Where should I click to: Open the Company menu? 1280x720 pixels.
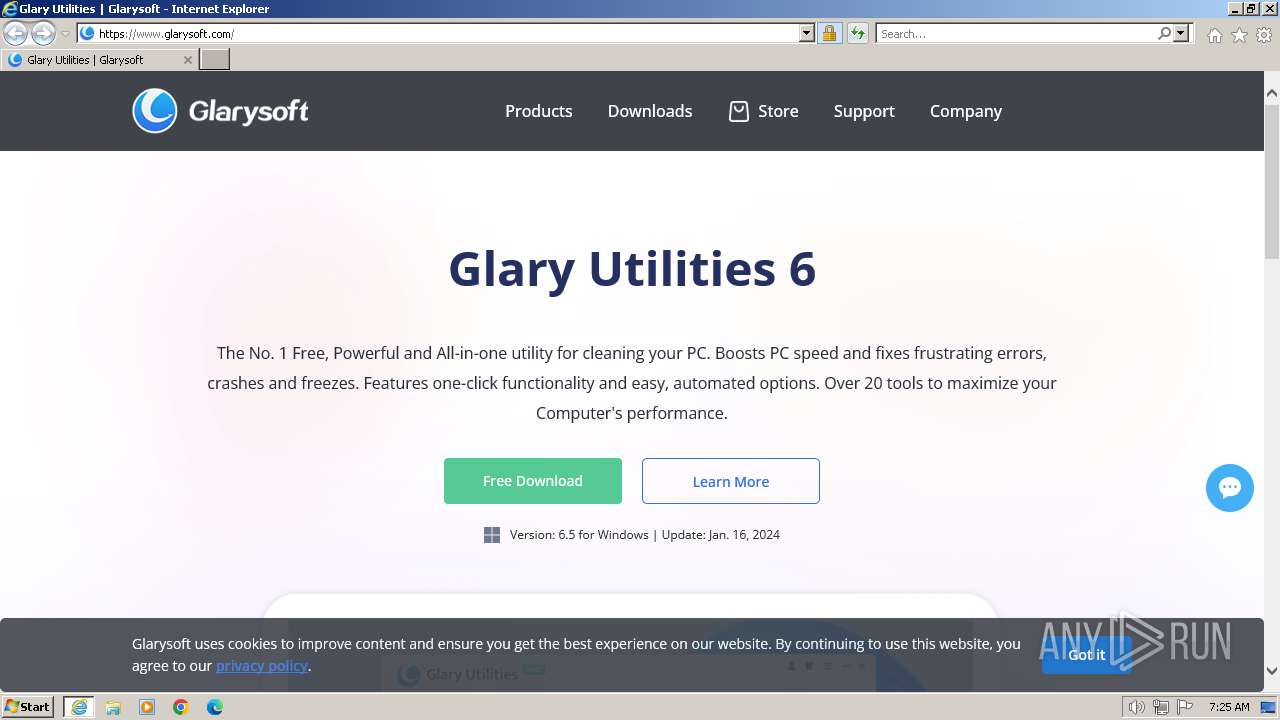click(966, 111)
